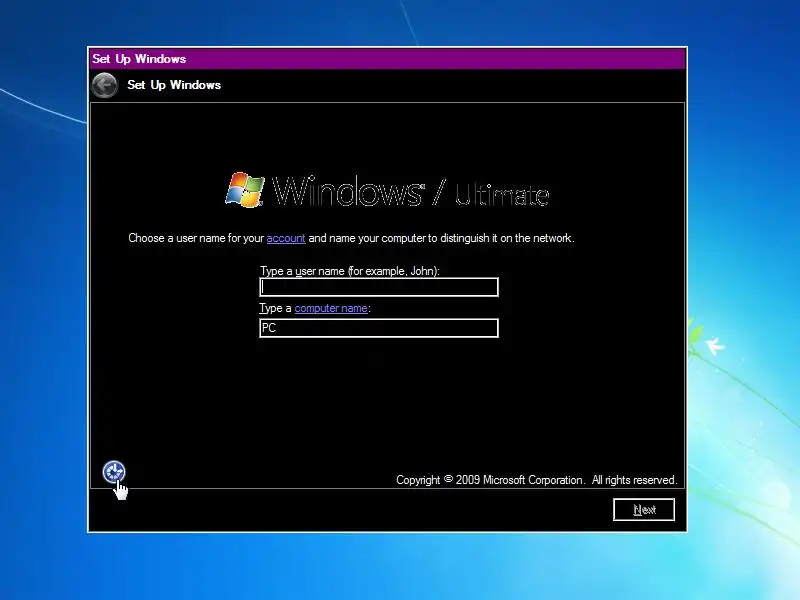Click the Windows Ultimate wordmark
The height and width of the screenshot is (600, 800).
coord(411,191)
